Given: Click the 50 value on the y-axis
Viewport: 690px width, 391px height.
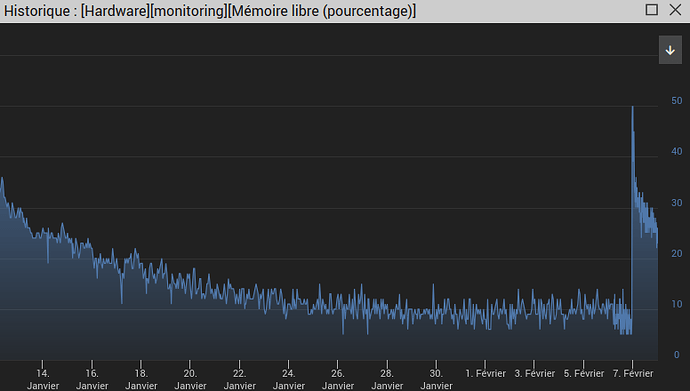Looking at the screenshot, I should [x=676, y=101].
